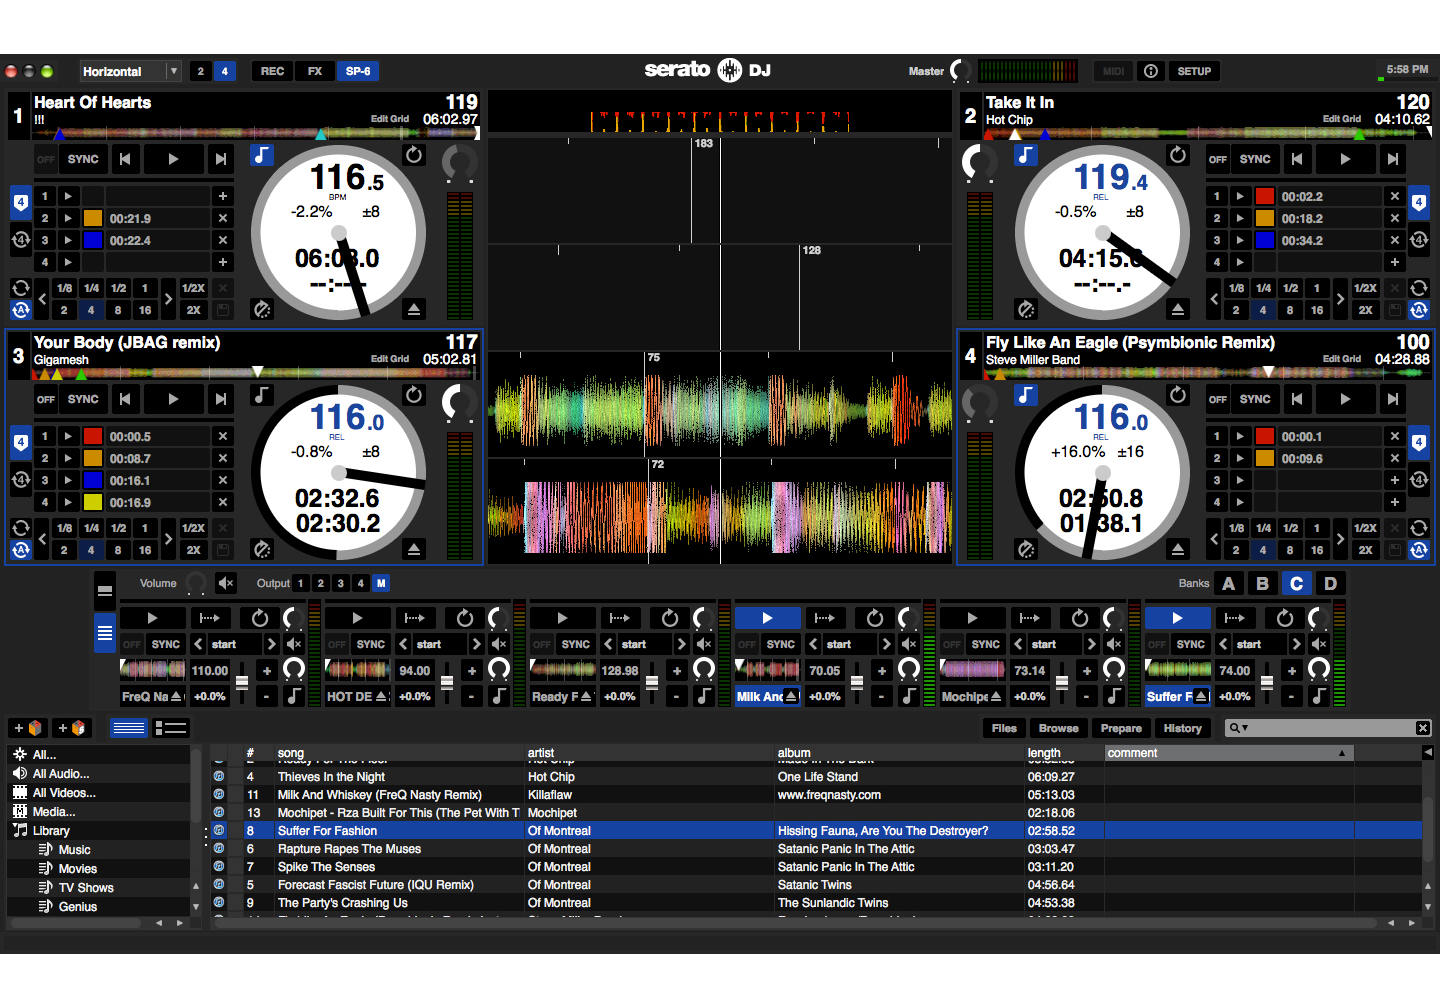Play sample slot FreQ Na
Screen dimensions: 1440x1008
pyautogui.click(x=152, y=618)
